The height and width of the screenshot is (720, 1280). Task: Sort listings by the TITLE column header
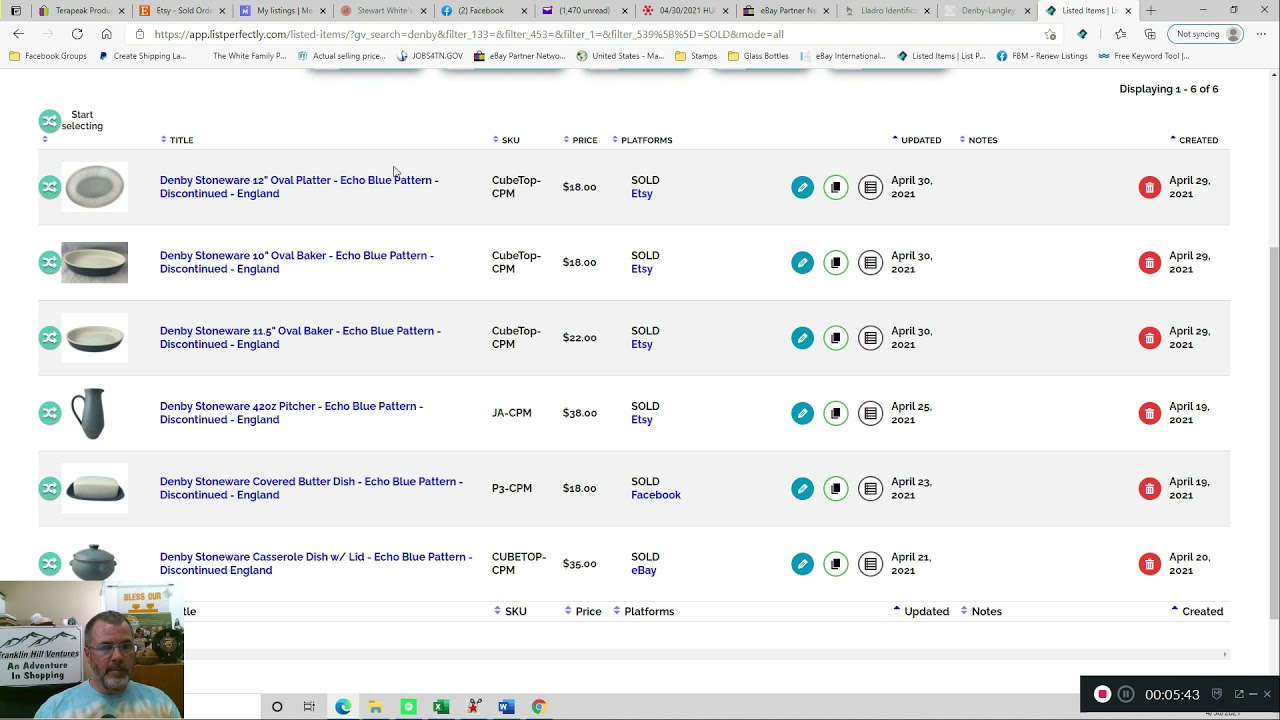(x=177, y=140)
